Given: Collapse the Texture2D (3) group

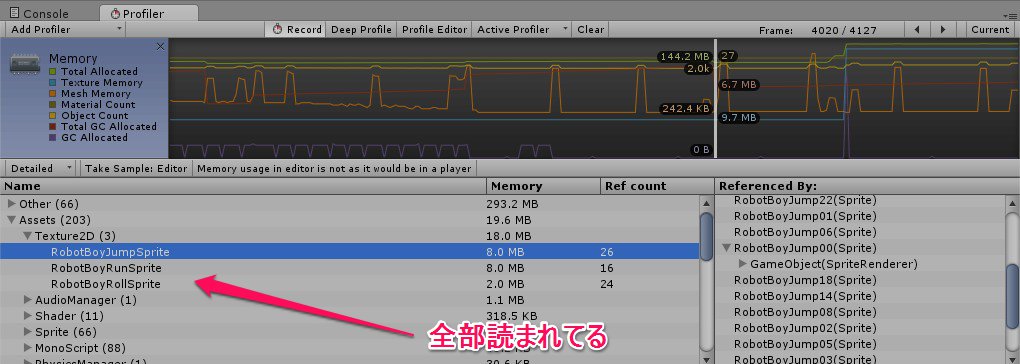Looking at the screenshot, I should [28, 236].
